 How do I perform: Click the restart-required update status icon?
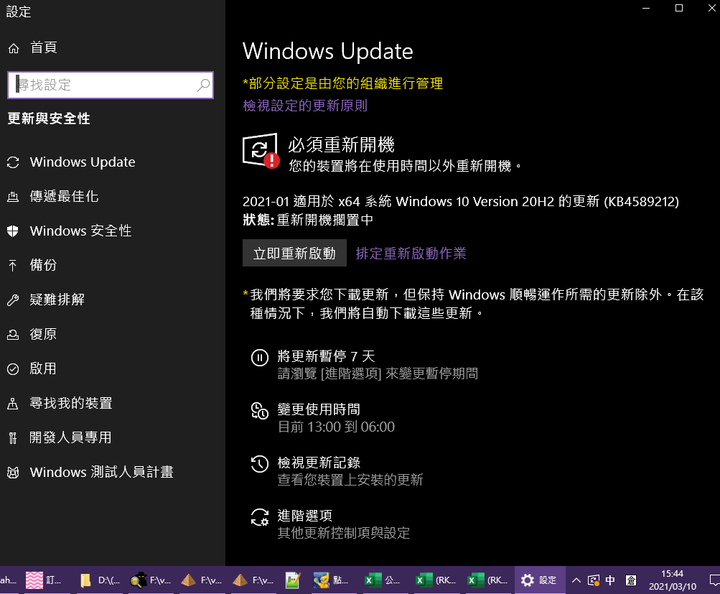pyautogui.click(x=260, y=151)
